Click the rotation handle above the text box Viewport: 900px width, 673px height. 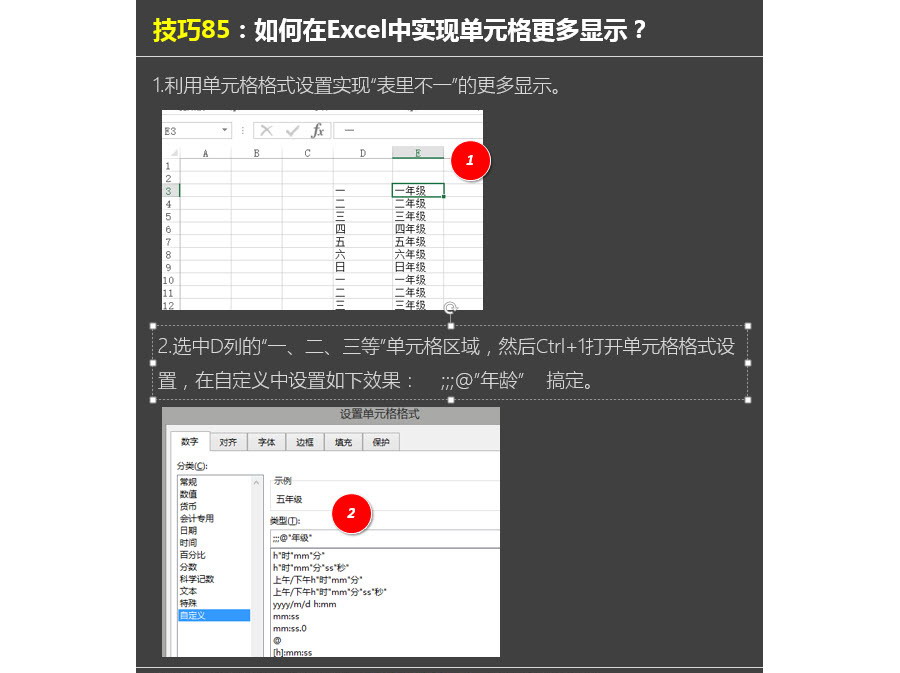[x=451, y=308]
